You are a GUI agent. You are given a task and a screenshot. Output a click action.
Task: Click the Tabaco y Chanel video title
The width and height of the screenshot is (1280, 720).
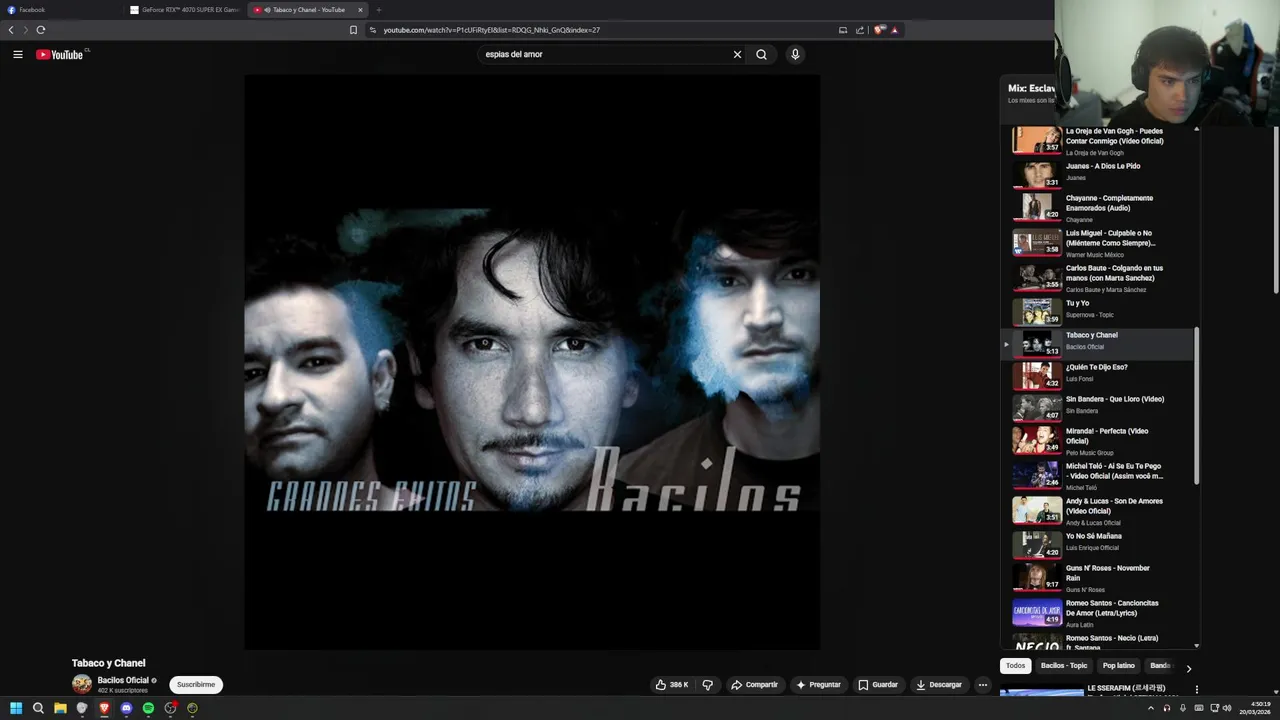coord(109,663)
